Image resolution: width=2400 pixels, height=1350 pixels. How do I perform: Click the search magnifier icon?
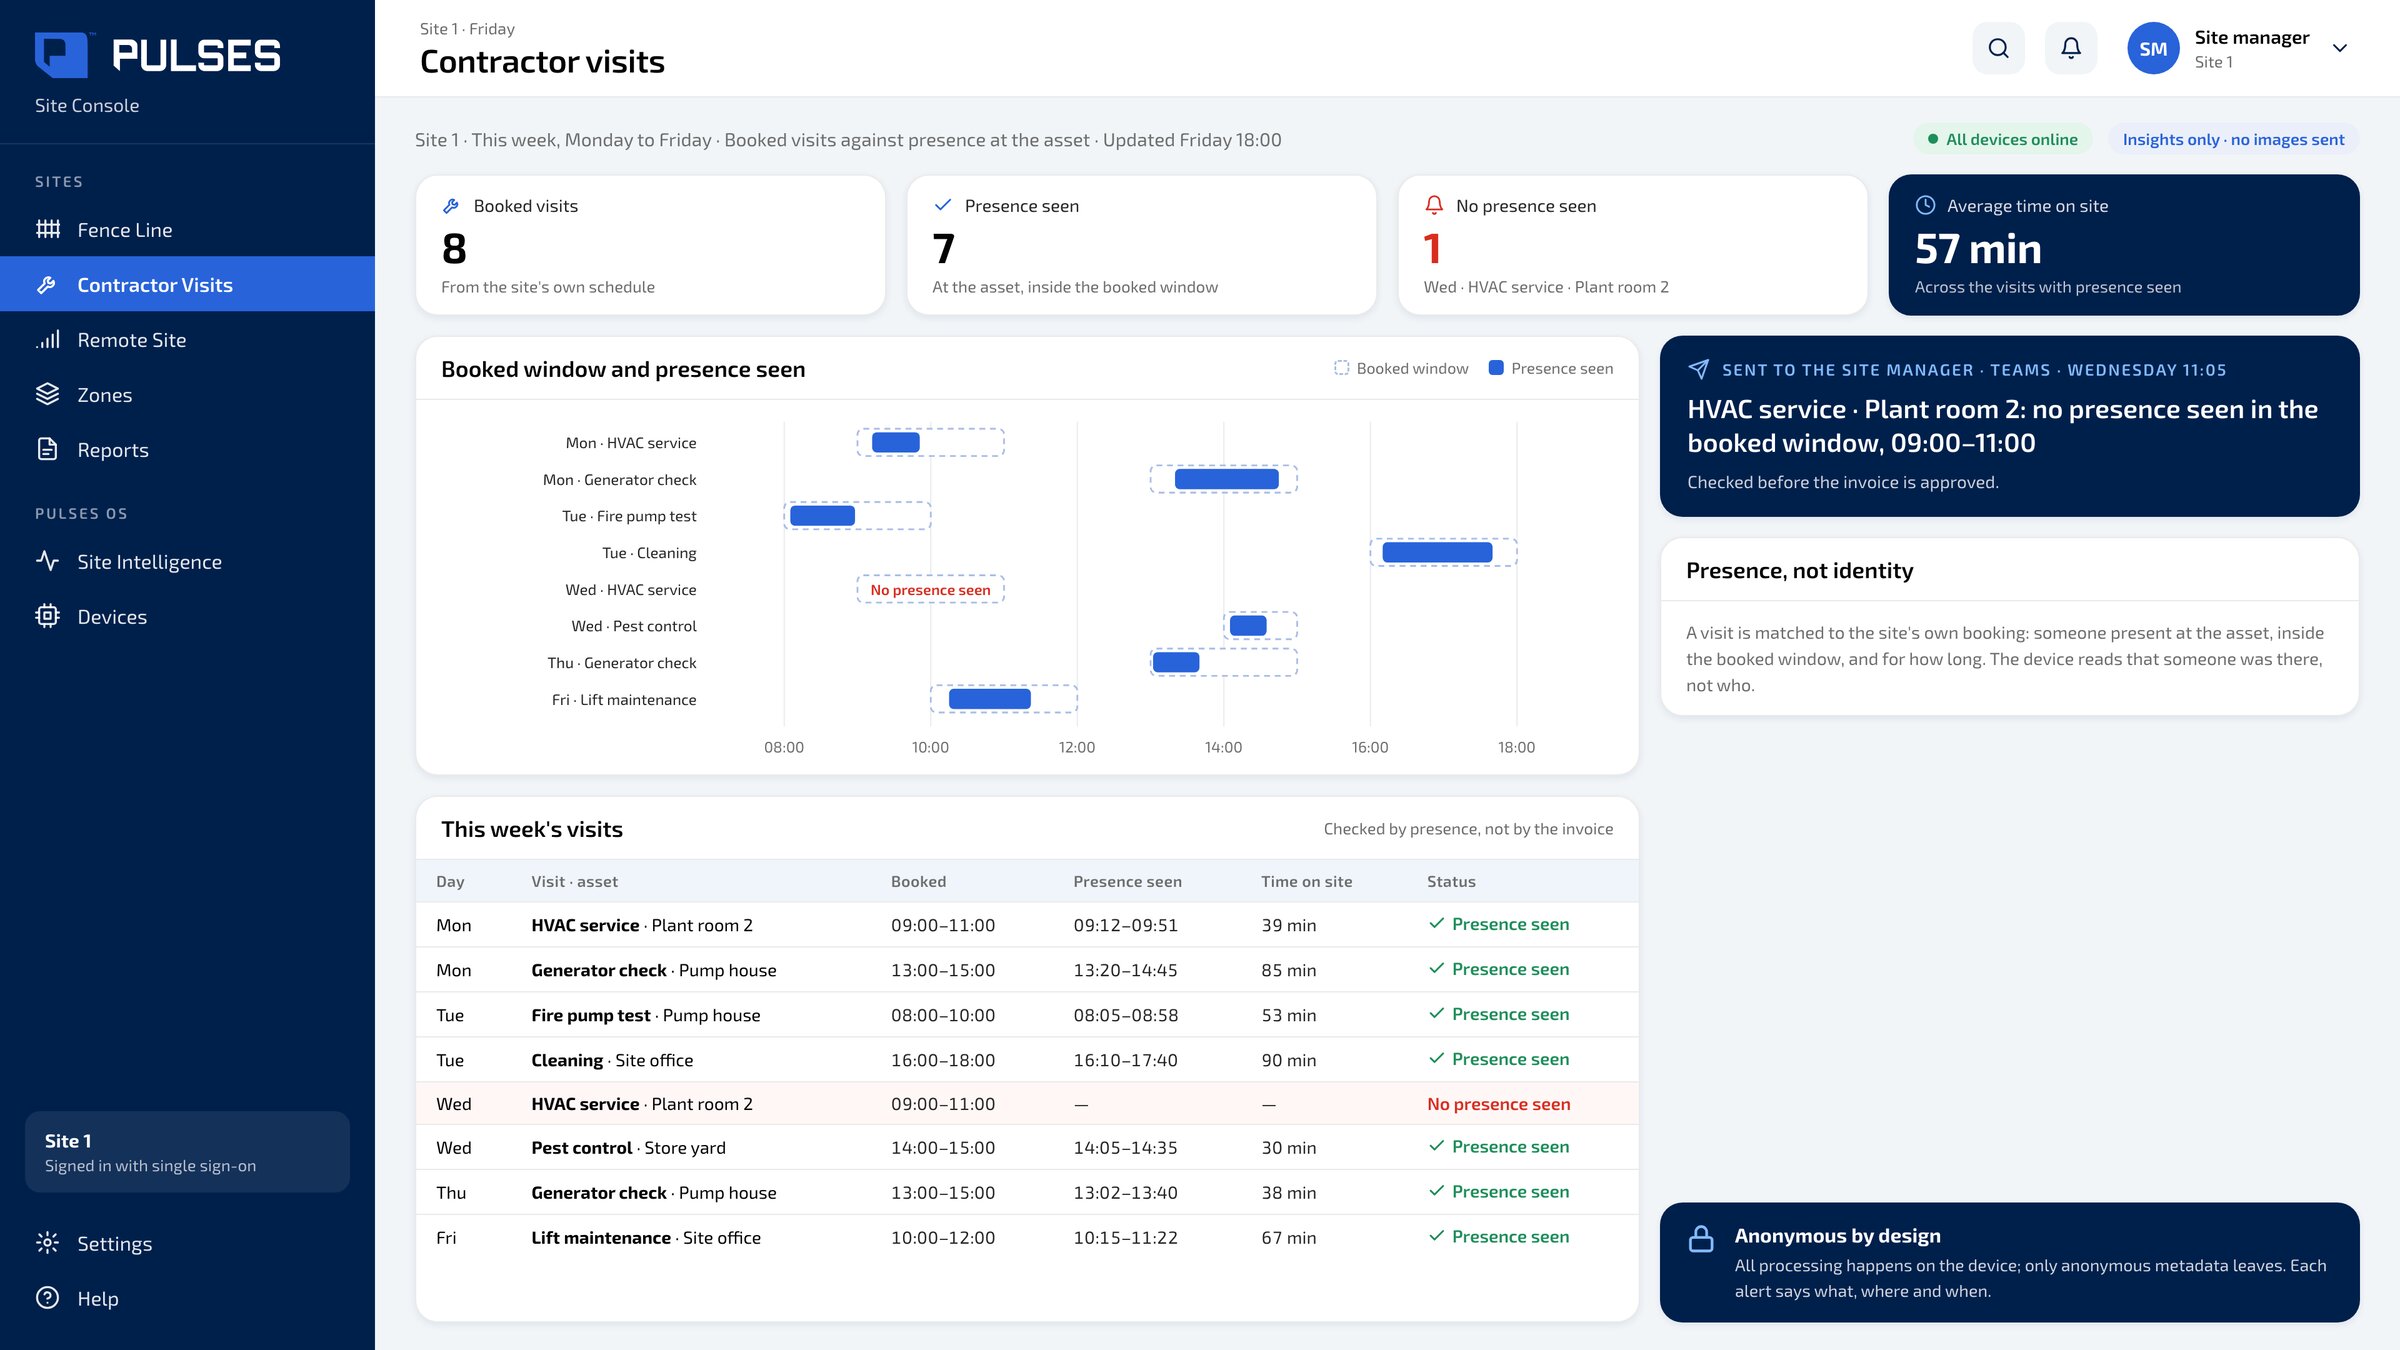click(1998, 48)
